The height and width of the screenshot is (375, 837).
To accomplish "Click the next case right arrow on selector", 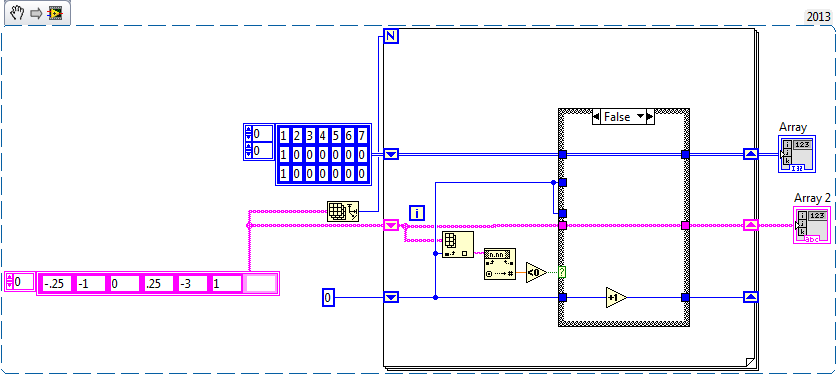I will click(x=650, y=116).
